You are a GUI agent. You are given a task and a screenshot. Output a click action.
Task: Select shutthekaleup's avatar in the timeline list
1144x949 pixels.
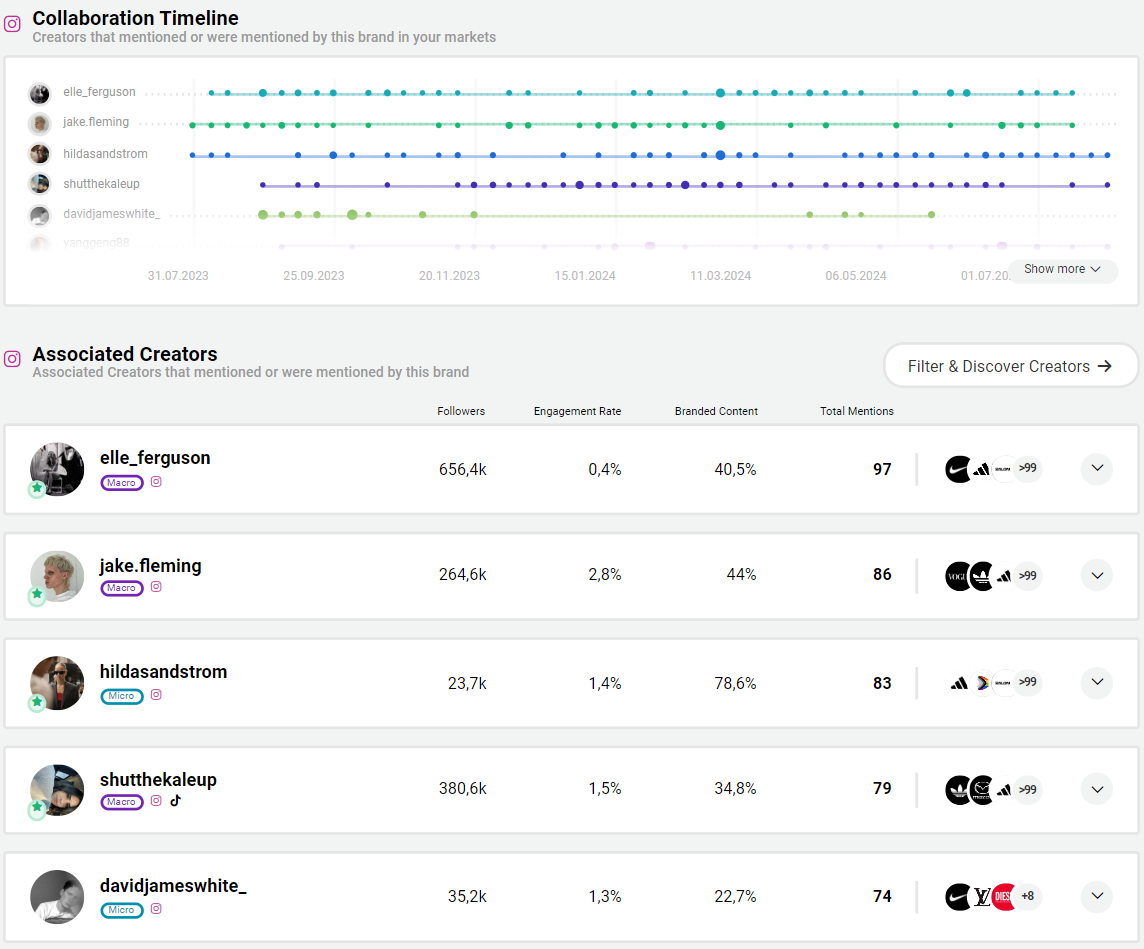click(40, 184)
